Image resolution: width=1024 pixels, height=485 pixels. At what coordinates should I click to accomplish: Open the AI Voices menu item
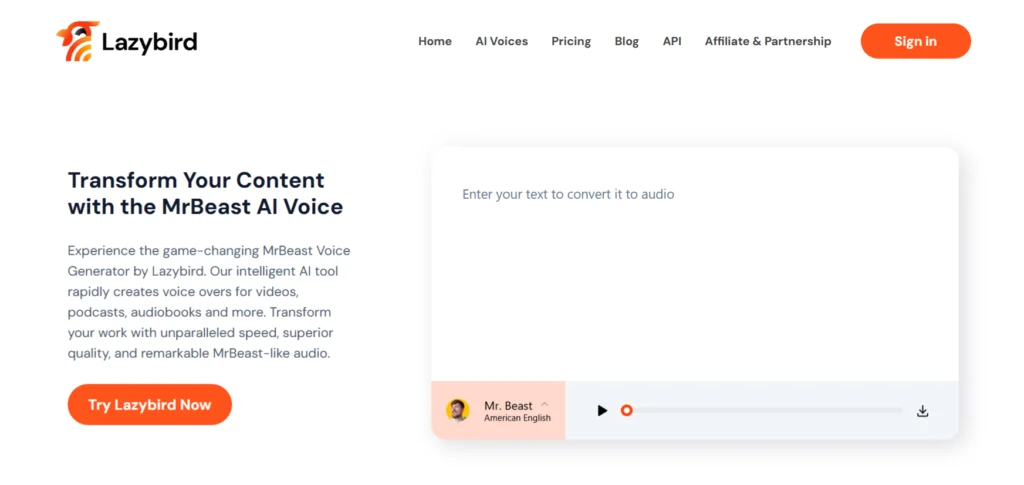501,41
